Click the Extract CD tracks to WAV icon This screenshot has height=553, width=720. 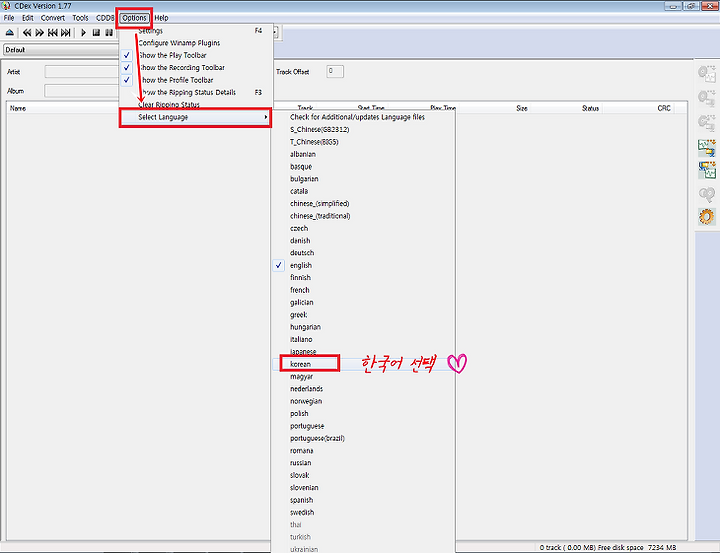point(707,74)
